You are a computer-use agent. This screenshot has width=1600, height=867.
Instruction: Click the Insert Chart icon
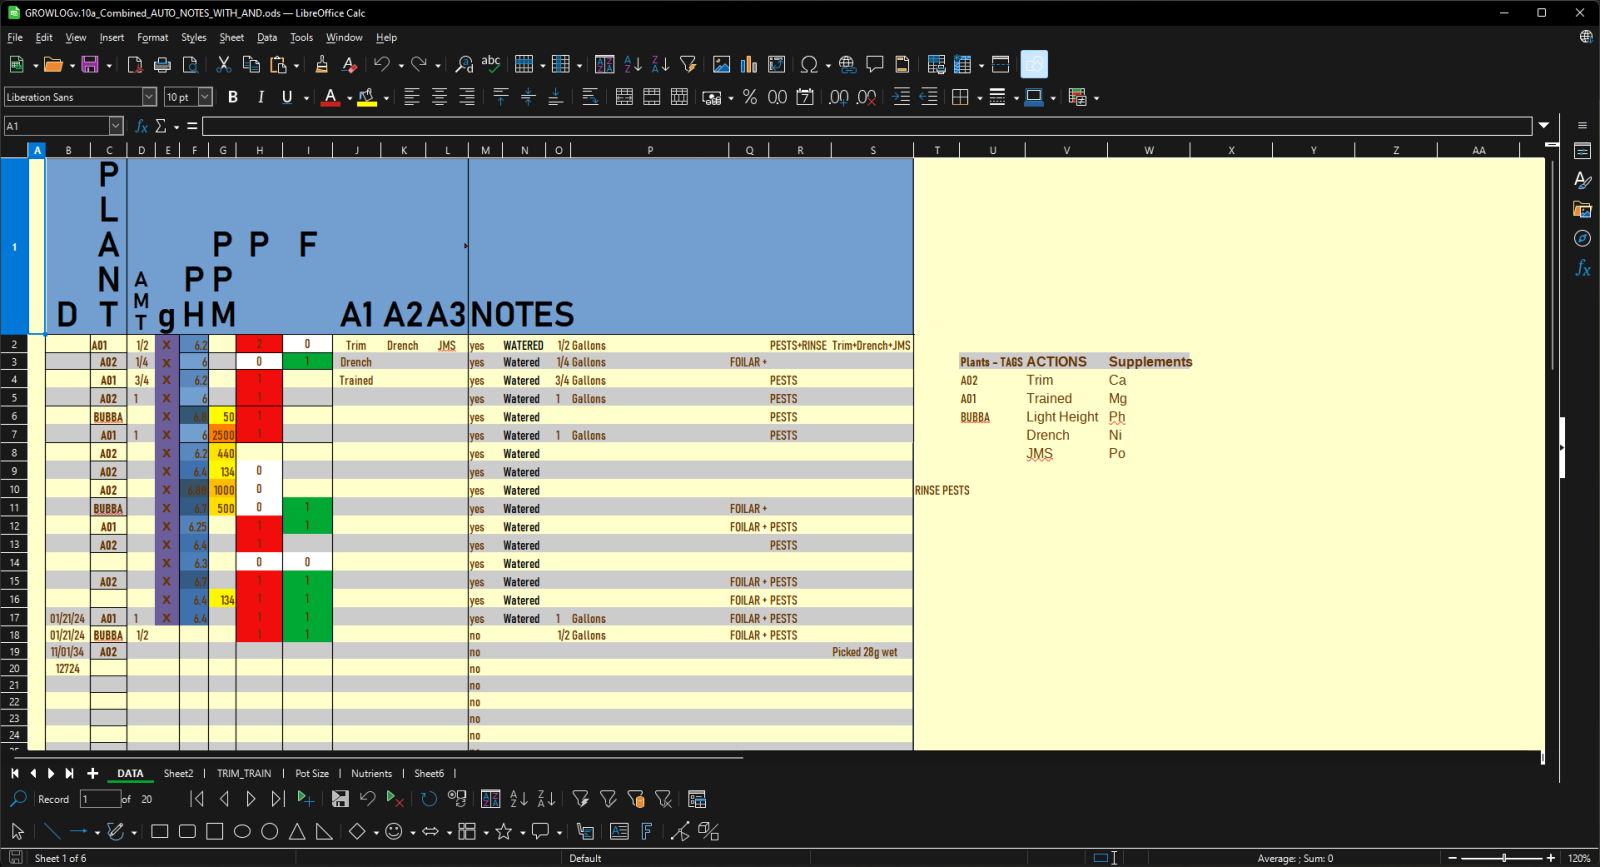point(749,65)
